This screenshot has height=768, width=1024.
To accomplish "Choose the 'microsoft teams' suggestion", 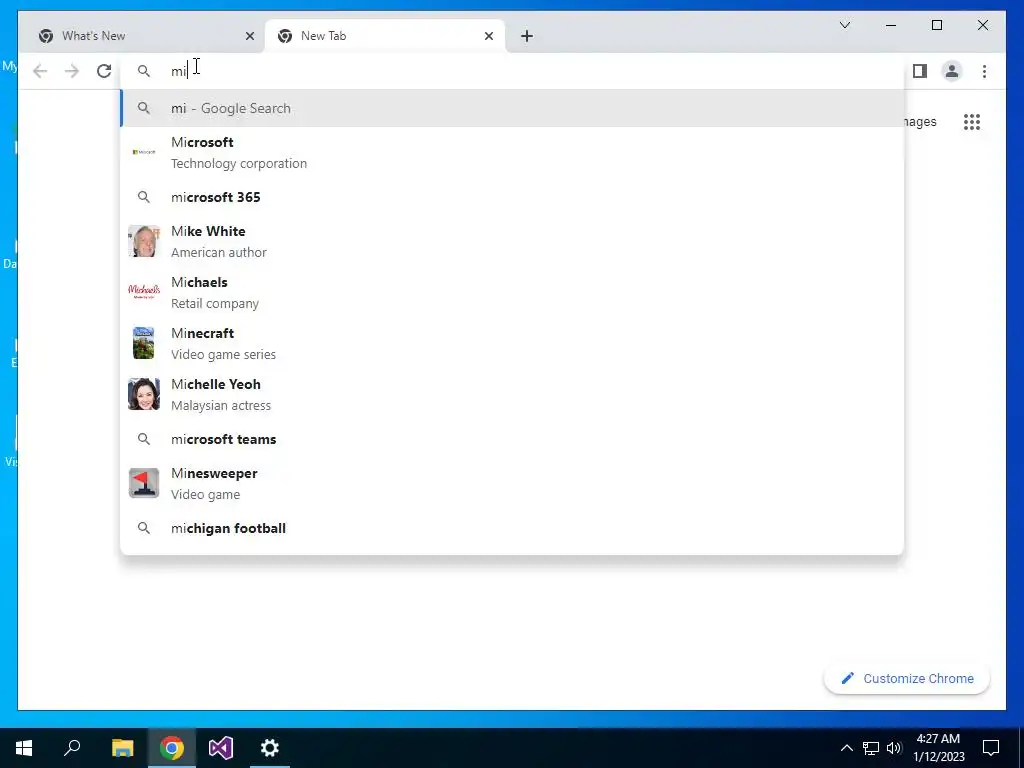I will point(512,440).
